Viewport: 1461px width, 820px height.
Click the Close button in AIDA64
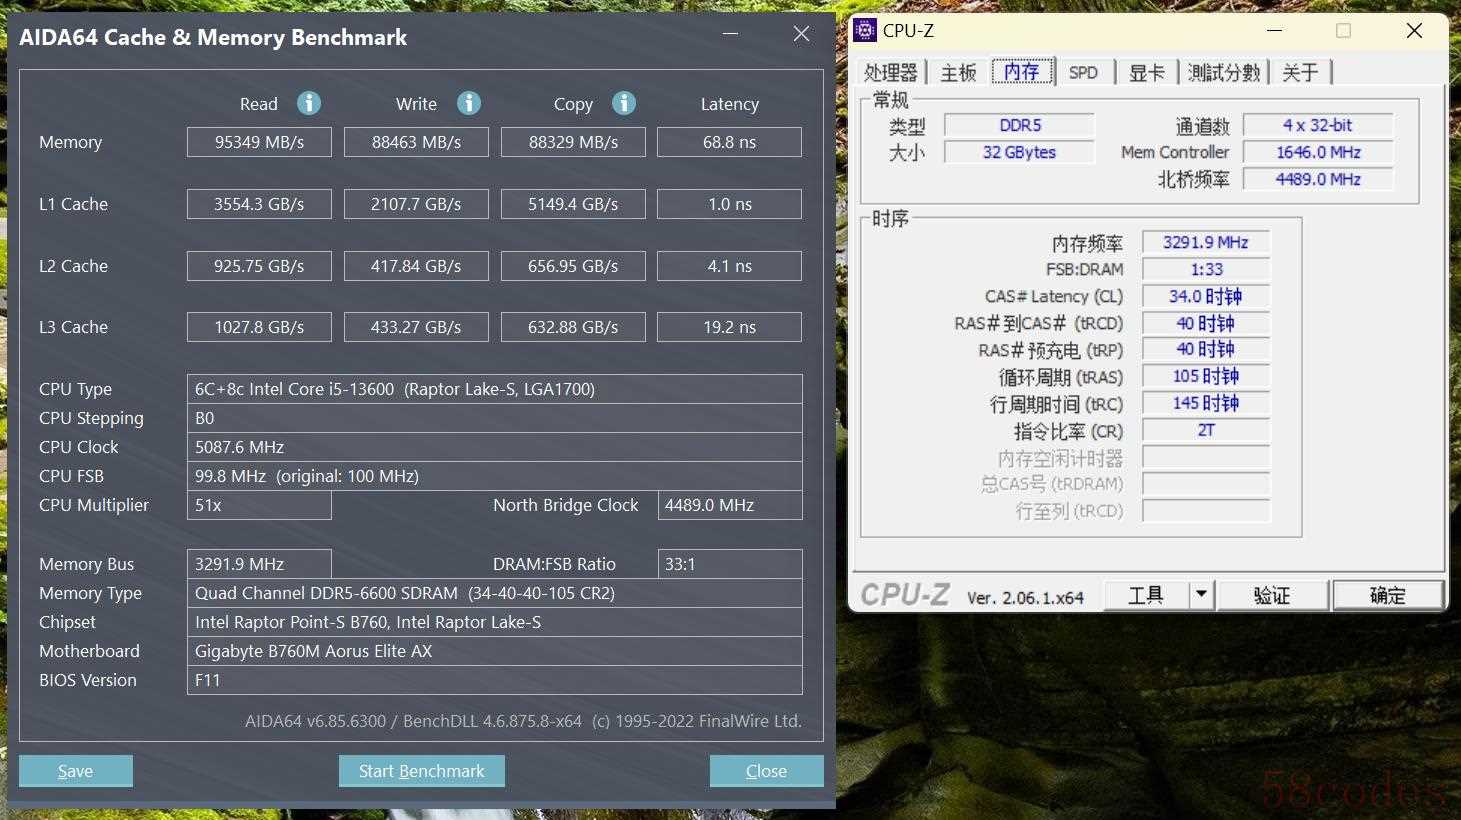(767, 771)
